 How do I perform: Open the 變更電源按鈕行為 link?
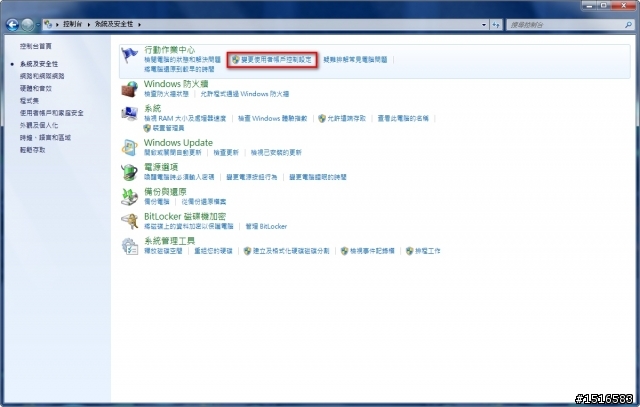[x=251, y=177]
